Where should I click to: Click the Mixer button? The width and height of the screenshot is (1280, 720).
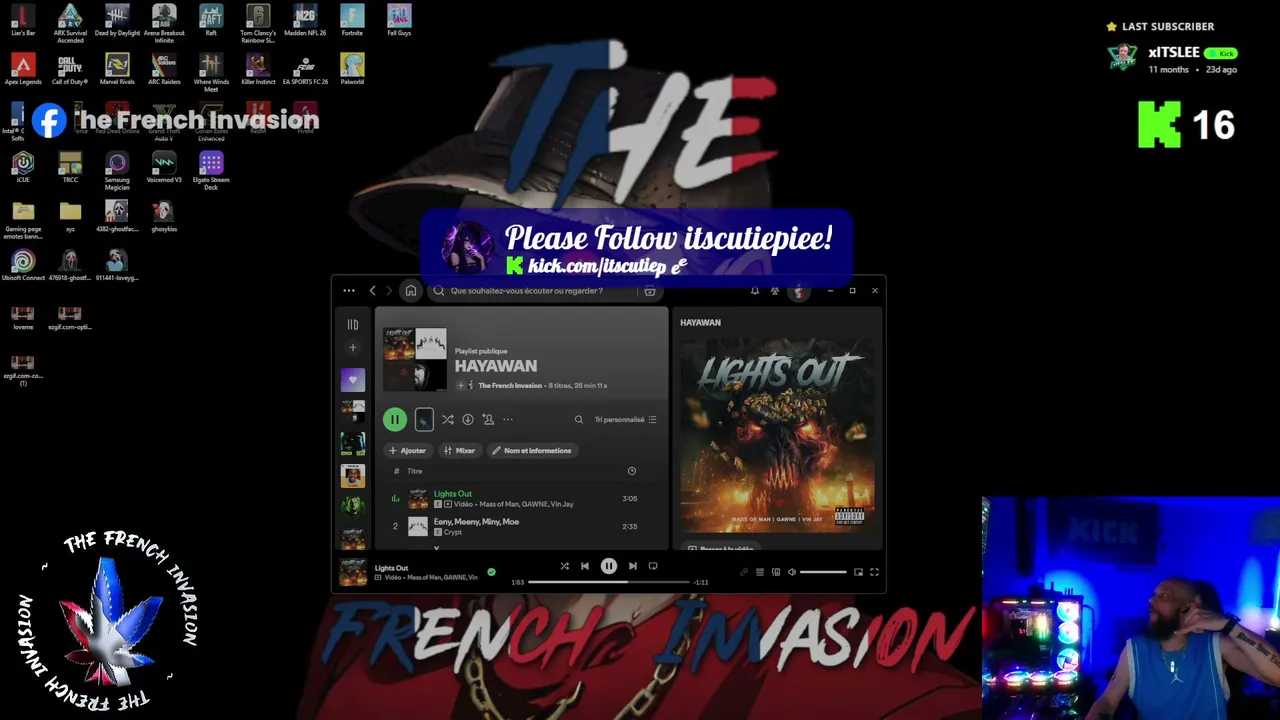click(459, 451)
